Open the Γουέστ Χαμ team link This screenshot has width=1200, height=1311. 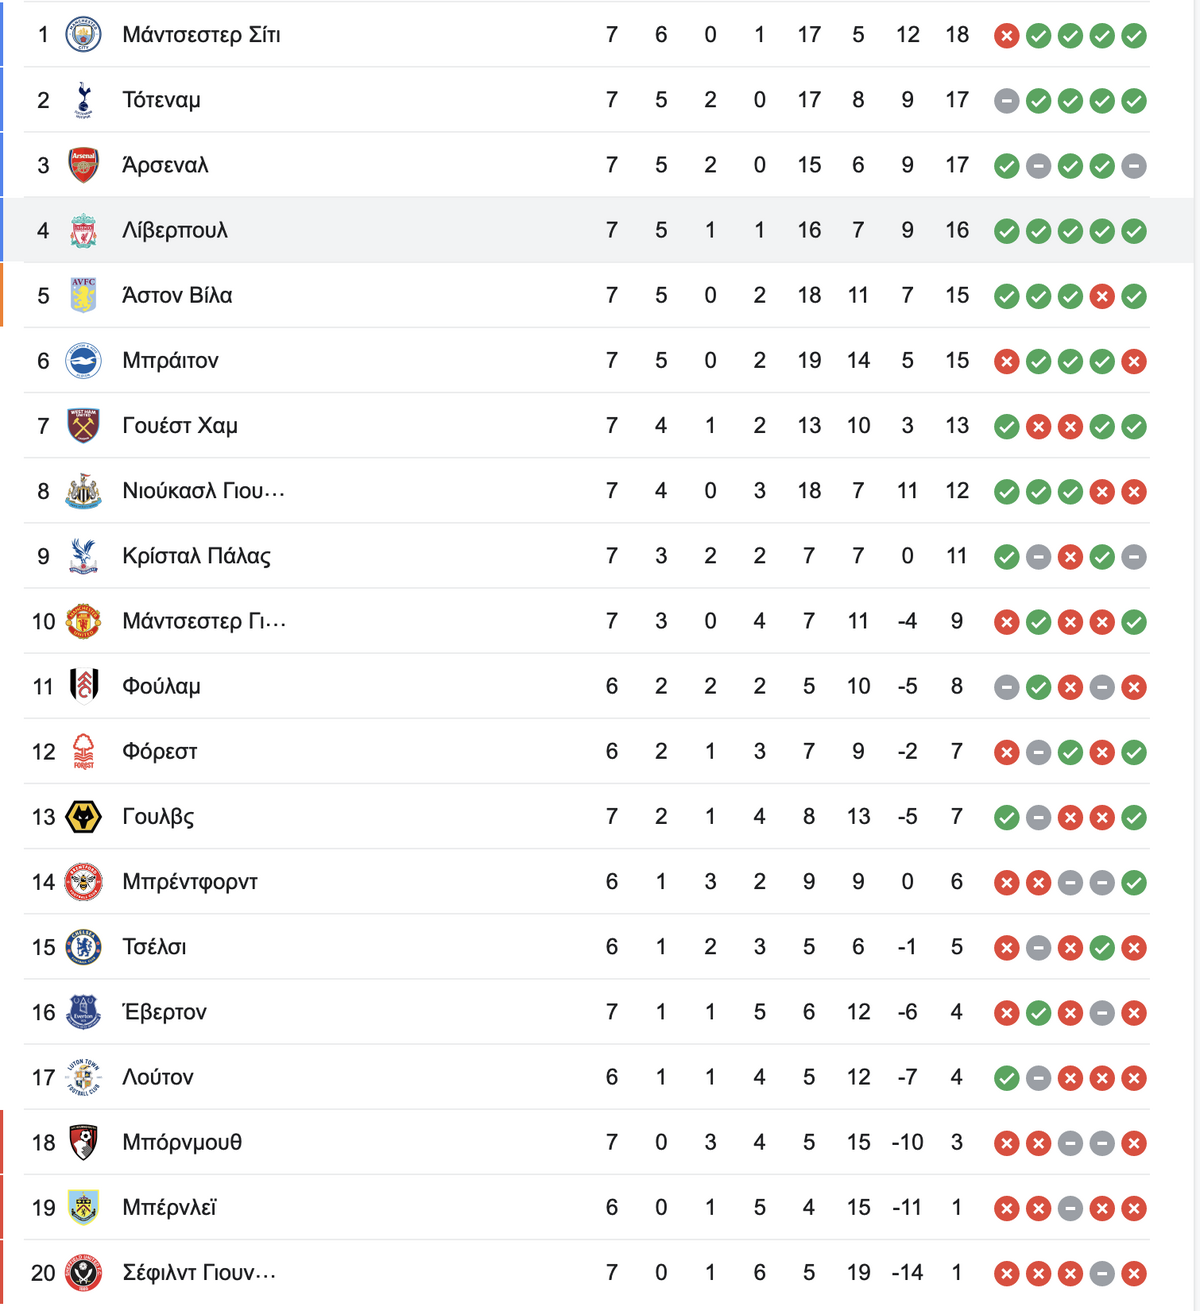[180, 426]
